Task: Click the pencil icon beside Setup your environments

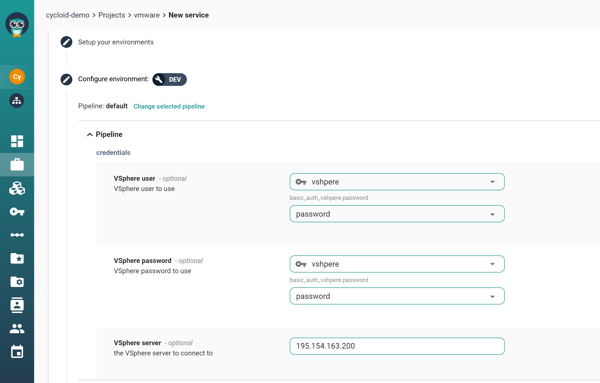Action: coord(66,42)
